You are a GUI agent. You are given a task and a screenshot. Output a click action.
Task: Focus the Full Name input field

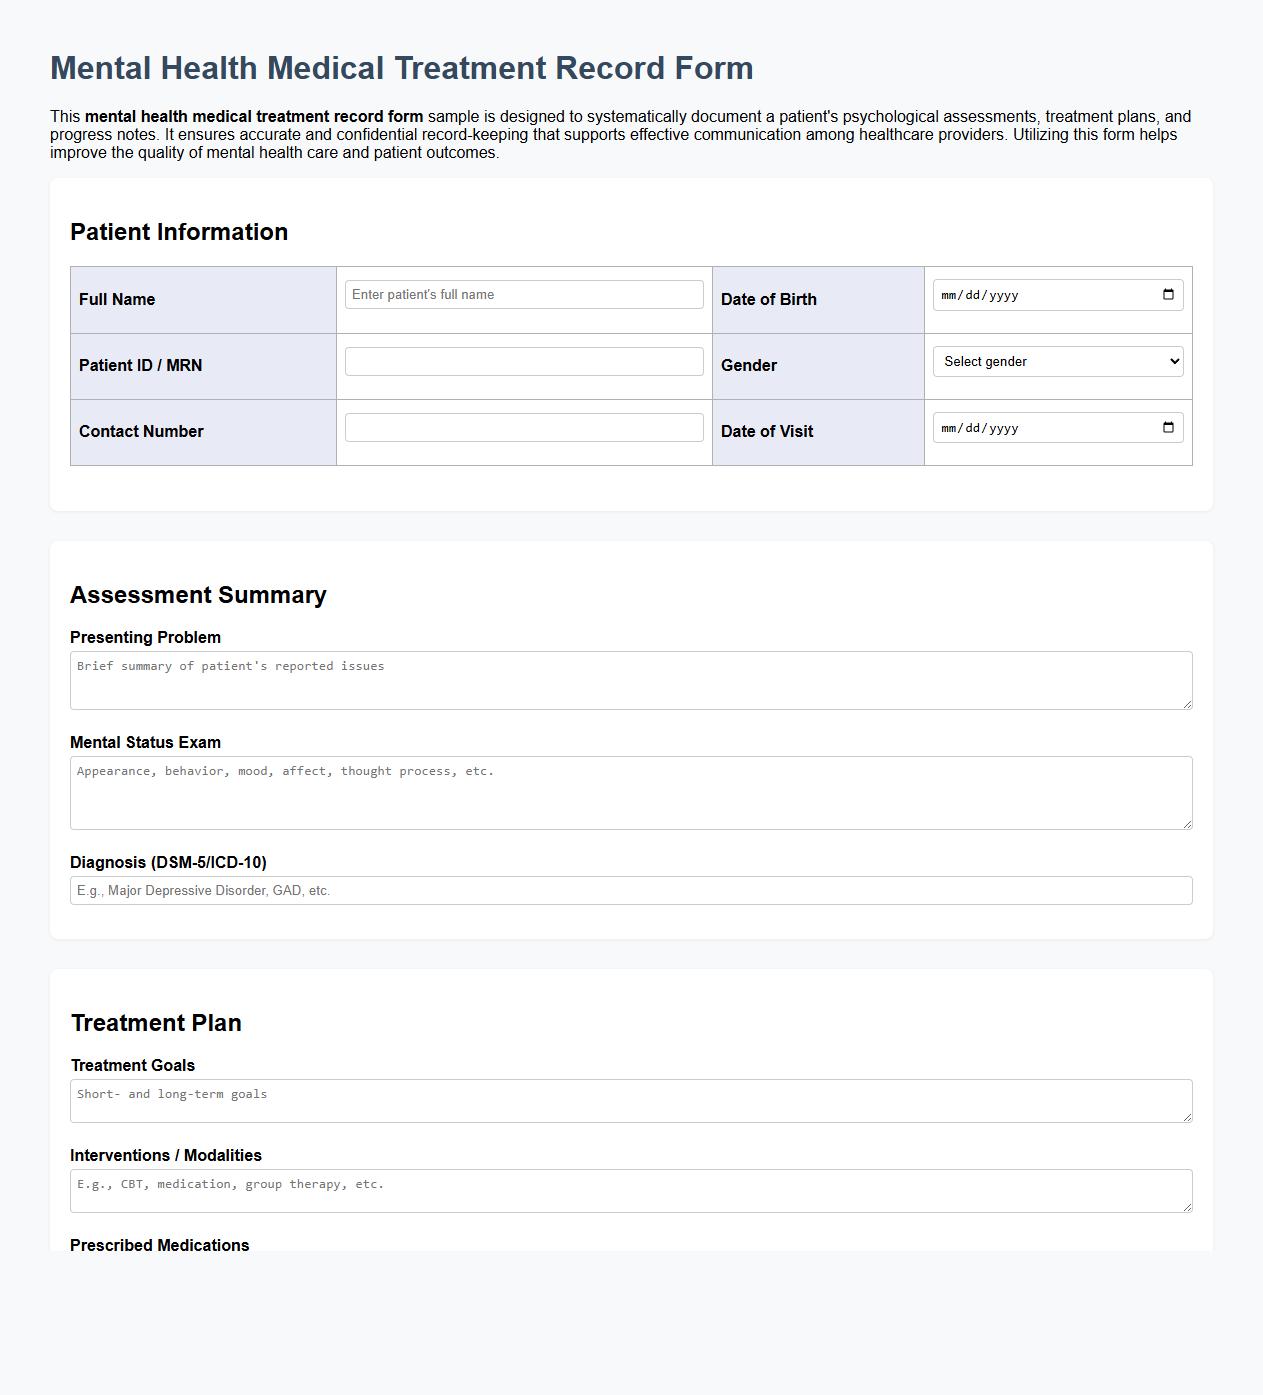[523, 294]
